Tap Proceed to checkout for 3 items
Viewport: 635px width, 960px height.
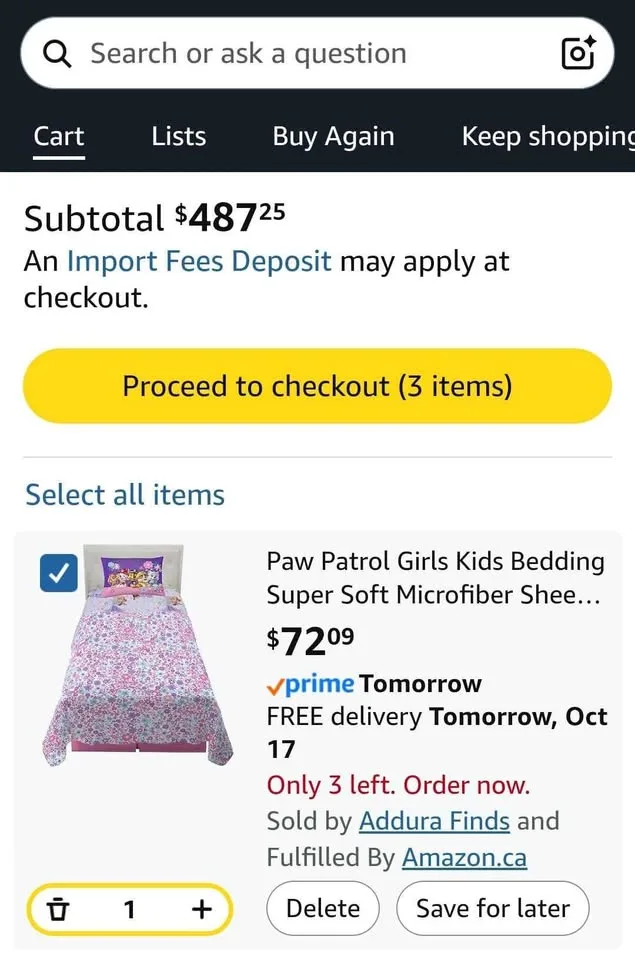317,386
